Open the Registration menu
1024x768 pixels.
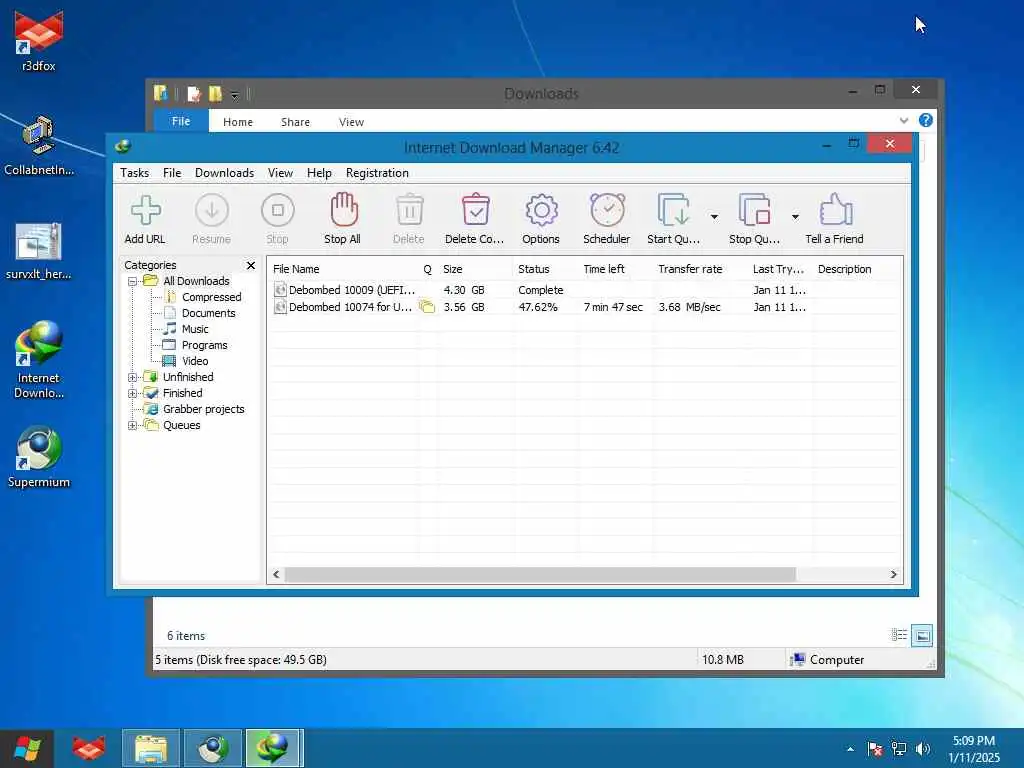[x=377, y=173]
